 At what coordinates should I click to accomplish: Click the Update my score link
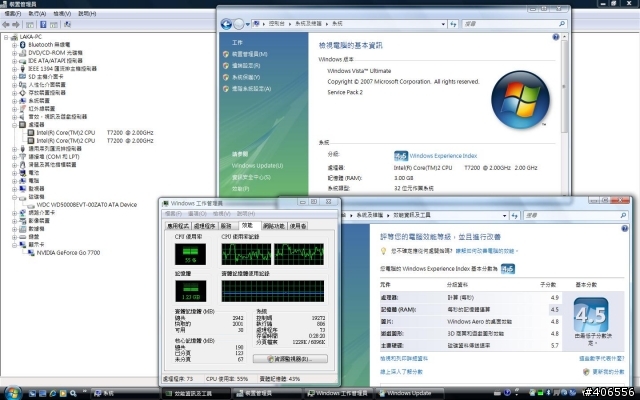click(x=608, y=372)
